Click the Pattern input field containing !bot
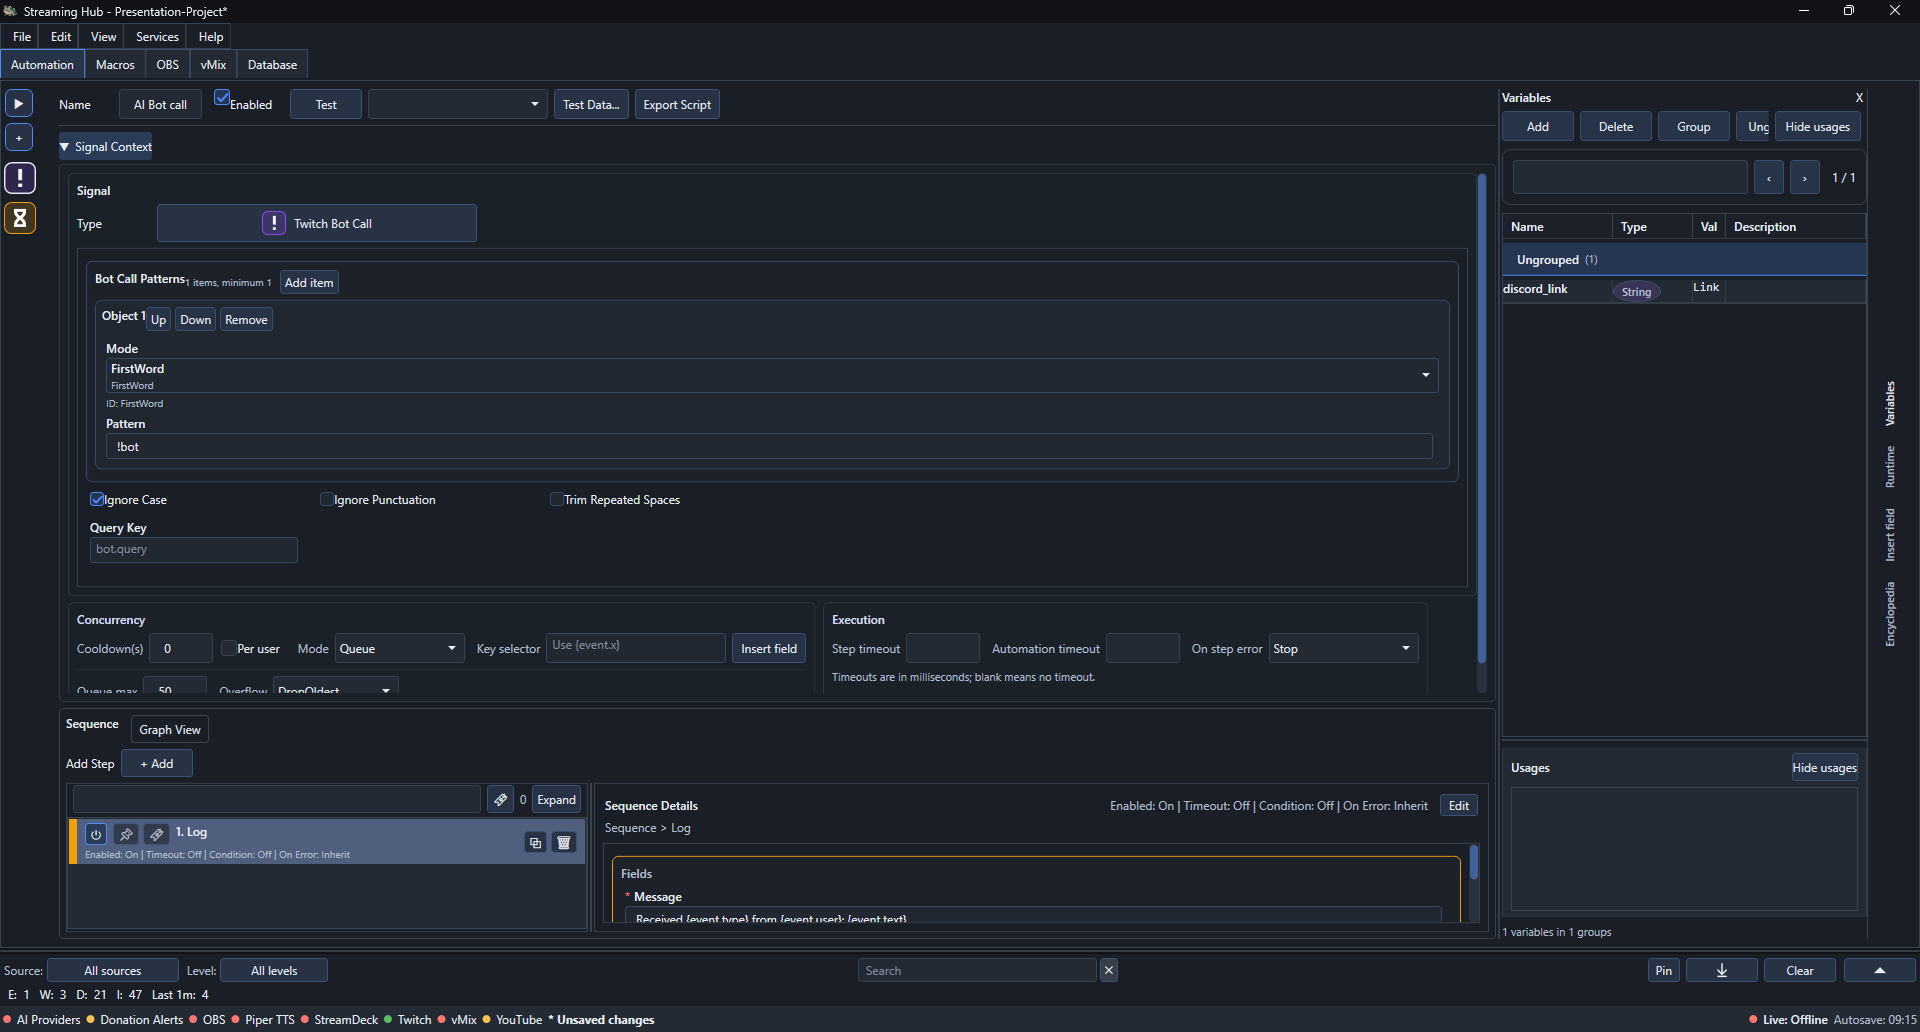The width and height of the screenshot is (1920, 1032). [x=769, y=447]
